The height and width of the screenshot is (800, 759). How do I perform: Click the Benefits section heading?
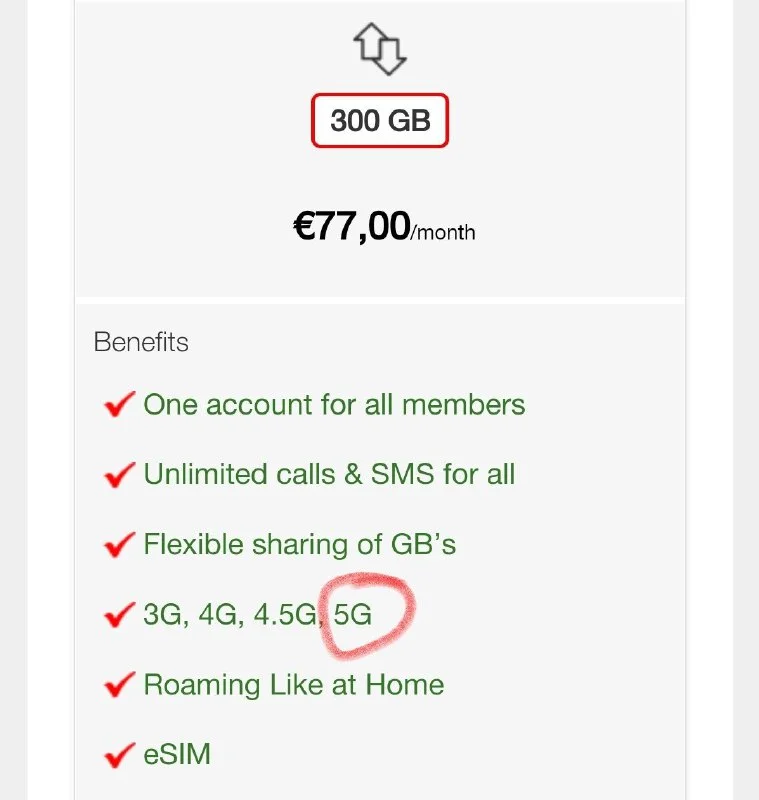(141, 342)
